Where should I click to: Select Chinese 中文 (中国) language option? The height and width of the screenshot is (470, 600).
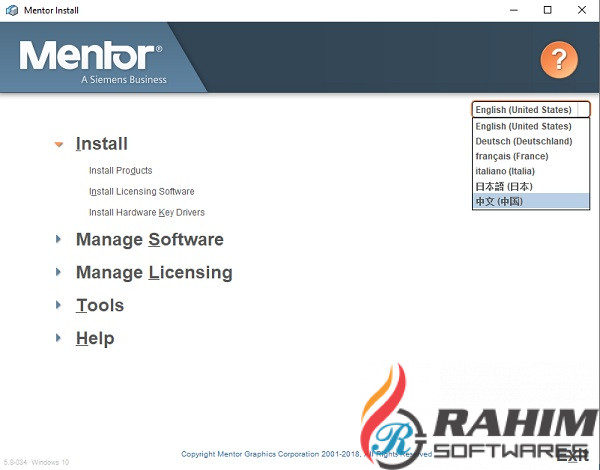(x=531, y=201)
